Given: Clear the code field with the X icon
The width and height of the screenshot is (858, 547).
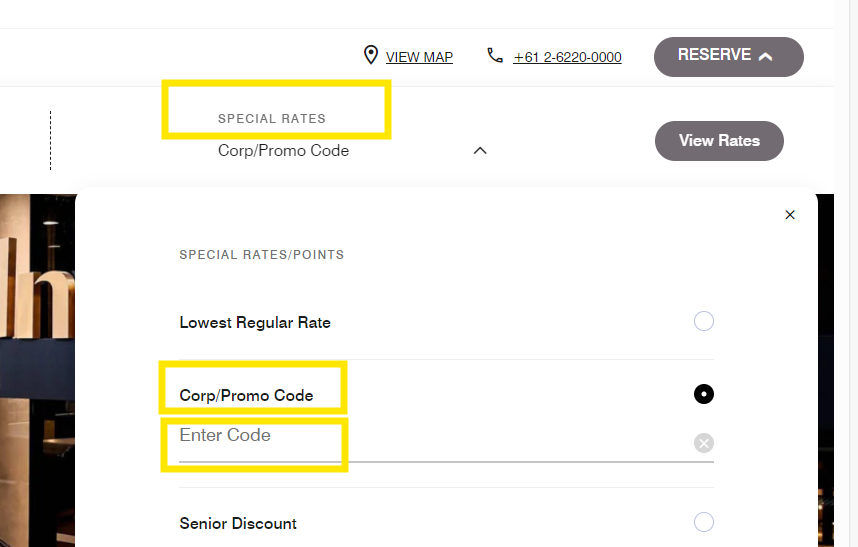Looking at the screenshot, I should 704,443.
